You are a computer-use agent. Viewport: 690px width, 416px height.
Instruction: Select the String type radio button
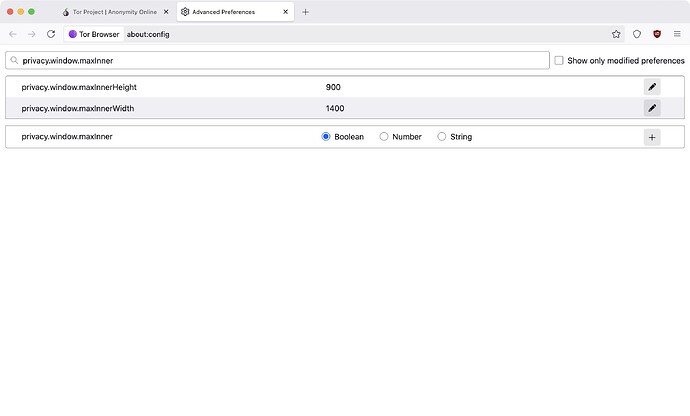(441, 136)
